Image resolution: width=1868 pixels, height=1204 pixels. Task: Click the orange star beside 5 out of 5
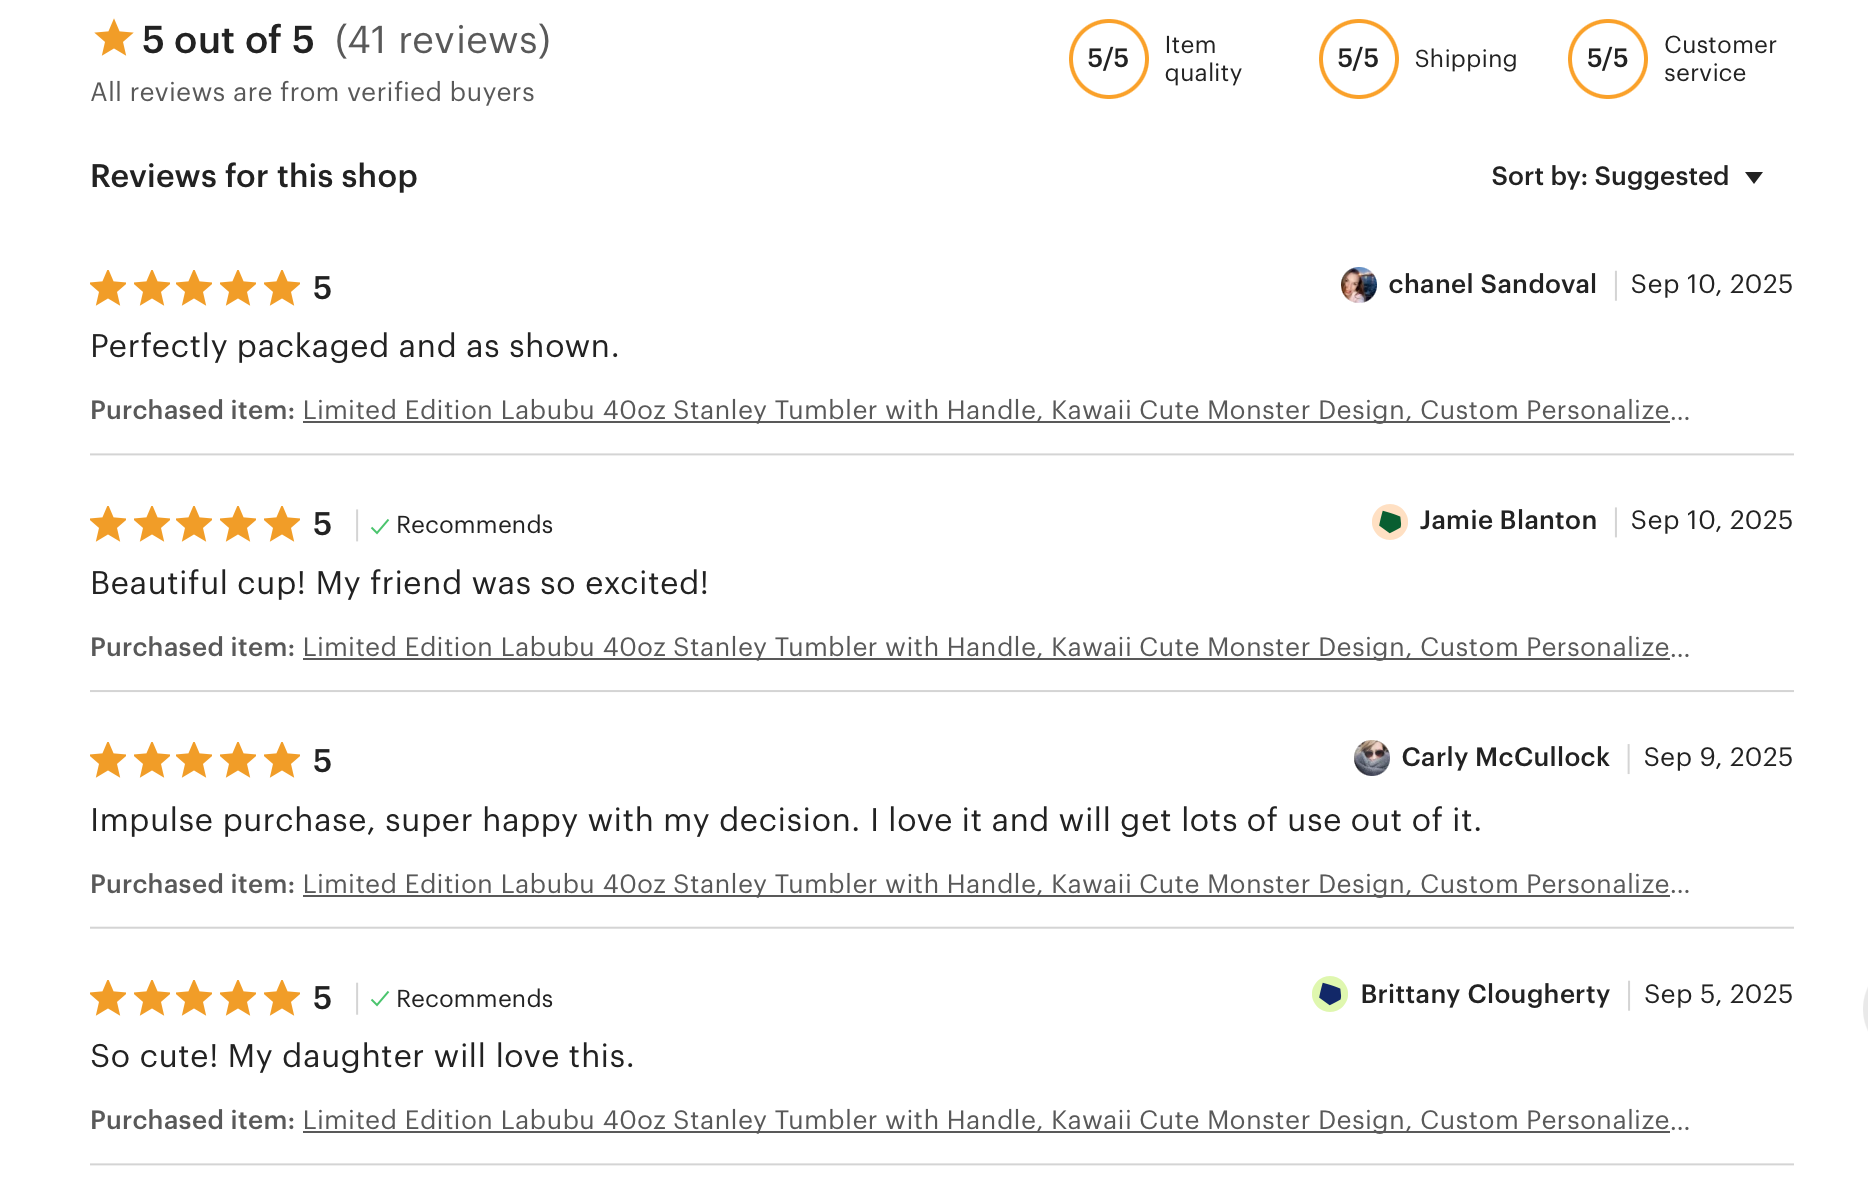point(113,40)
